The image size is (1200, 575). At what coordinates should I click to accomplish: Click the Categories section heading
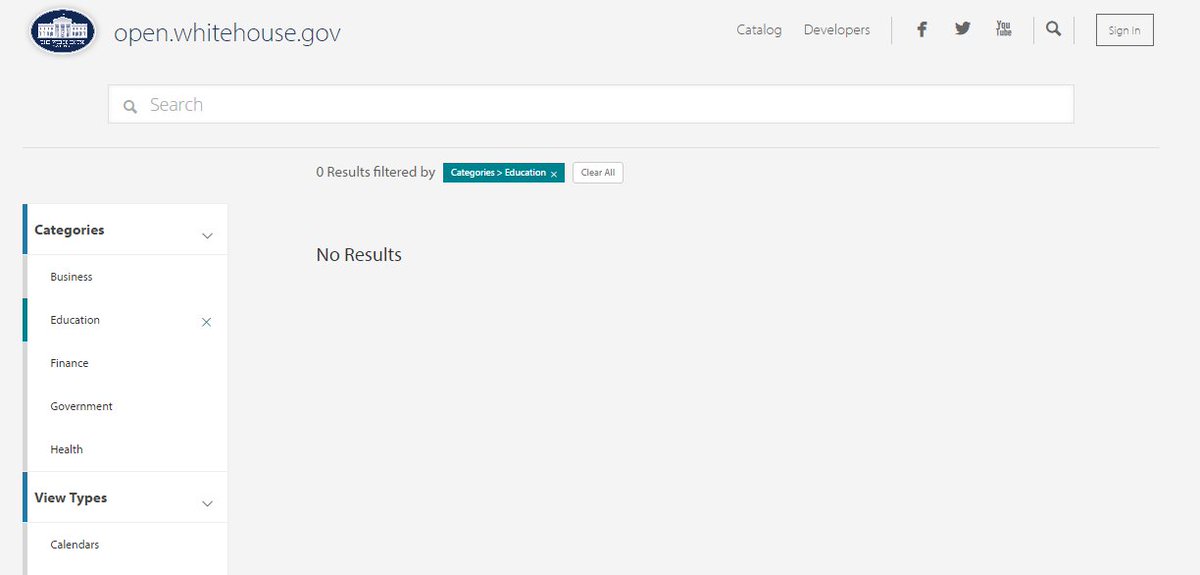pos(69,230)
